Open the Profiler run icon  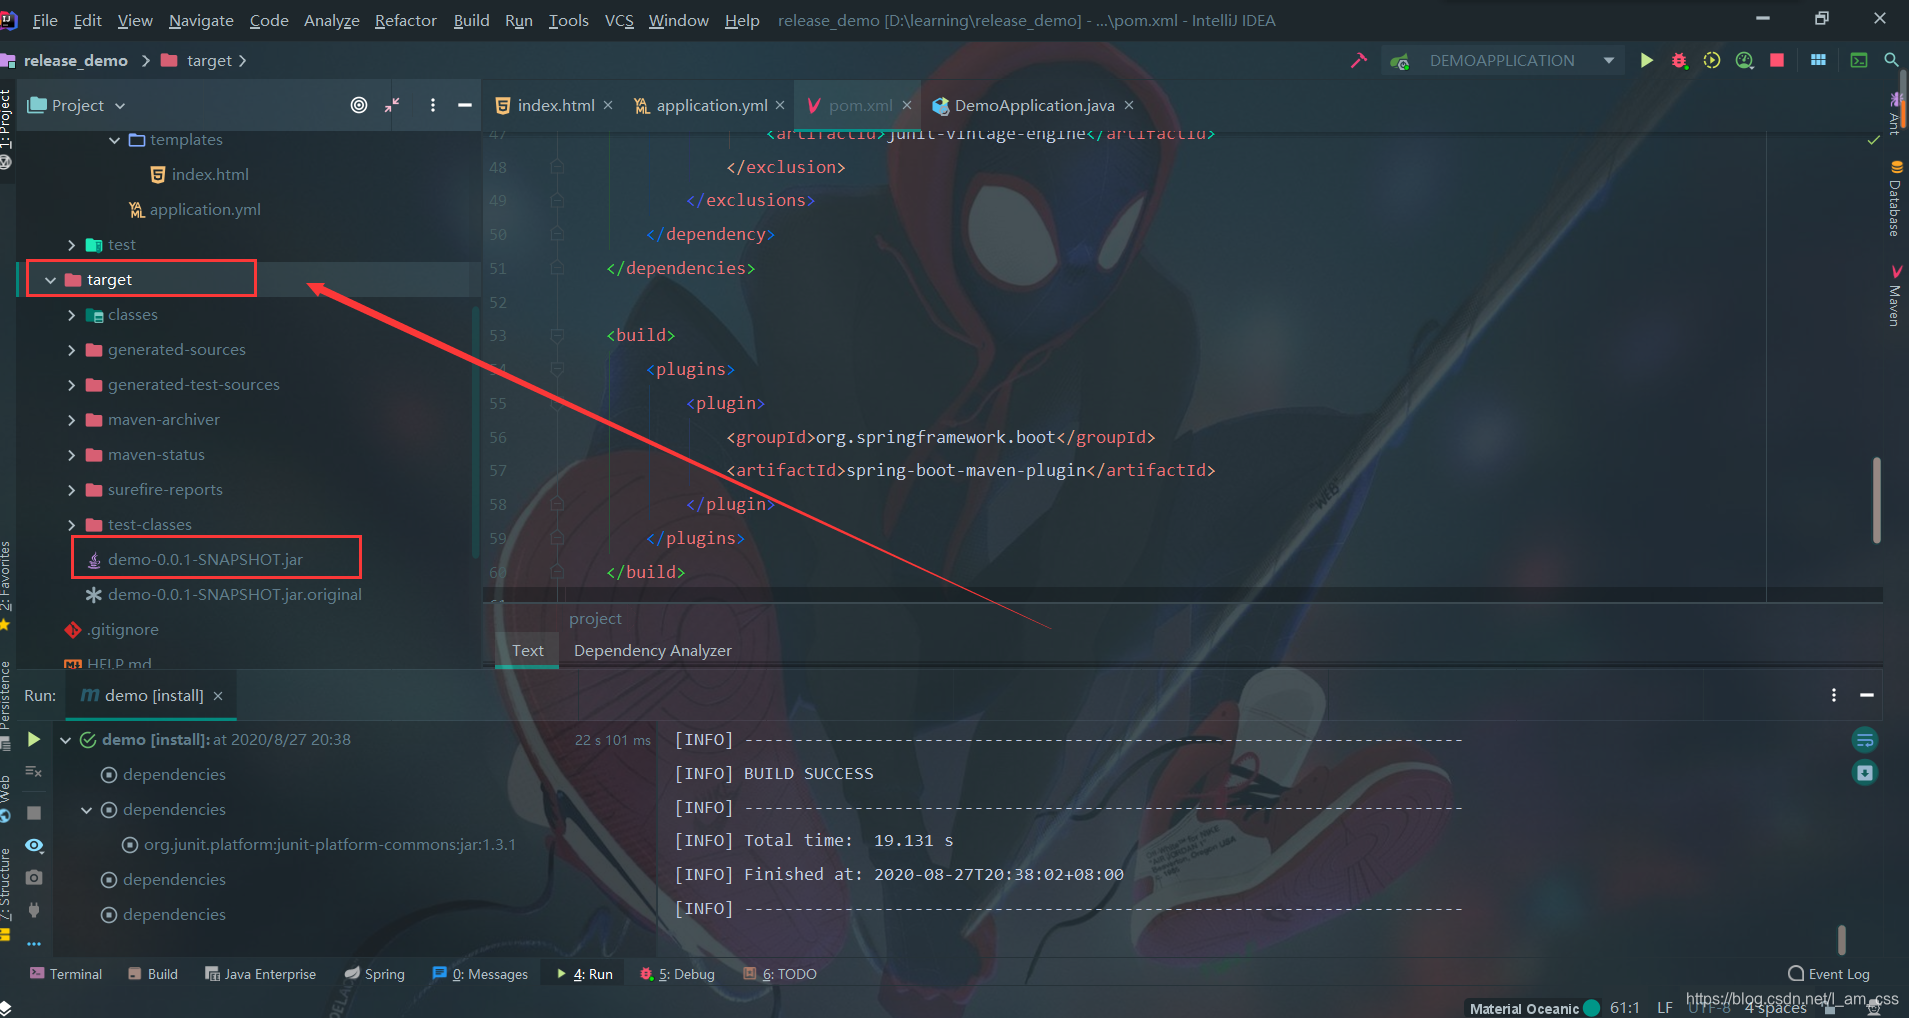click(x=1745, y=60)
